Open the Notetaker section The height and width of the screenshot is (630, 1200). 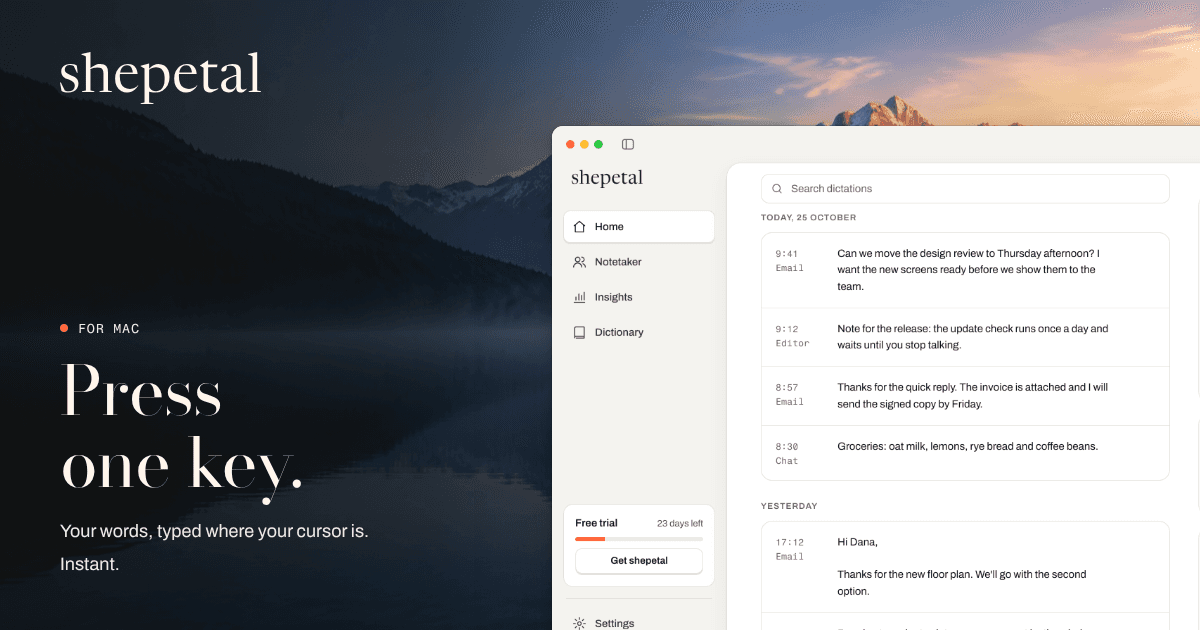click(639, 262)
